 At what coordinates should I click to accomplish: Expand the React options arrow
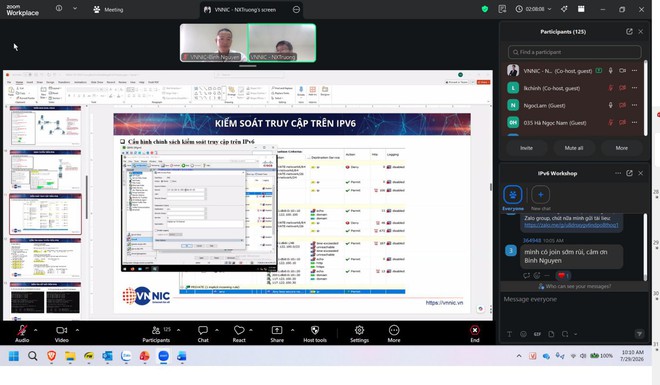pyautogui.click(x=251, y=330)
